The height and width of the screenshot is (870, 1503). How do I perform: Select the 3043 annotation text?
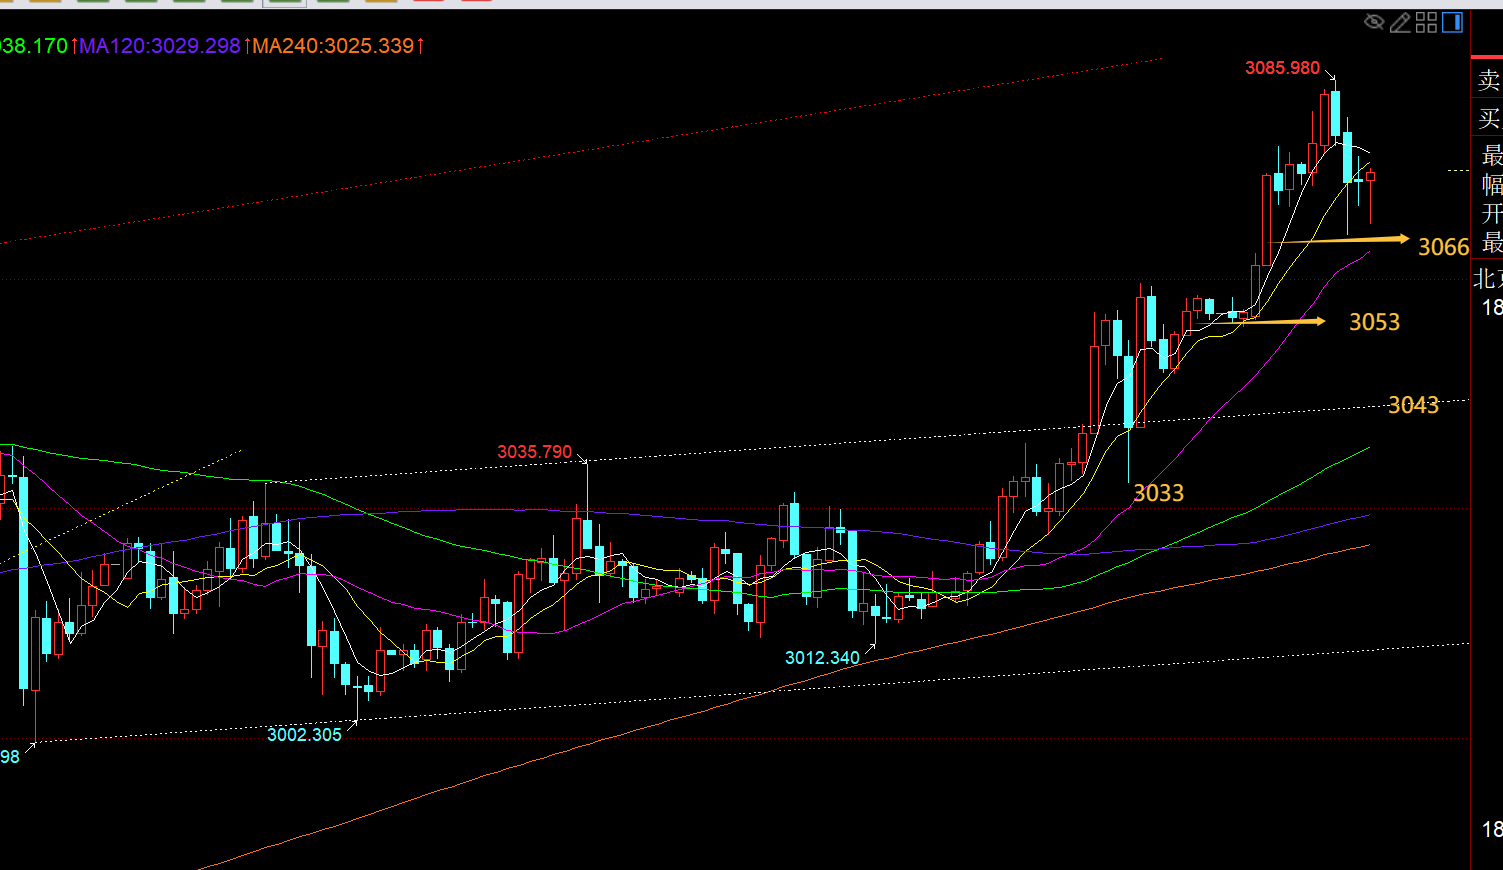tap(1413, 405)
